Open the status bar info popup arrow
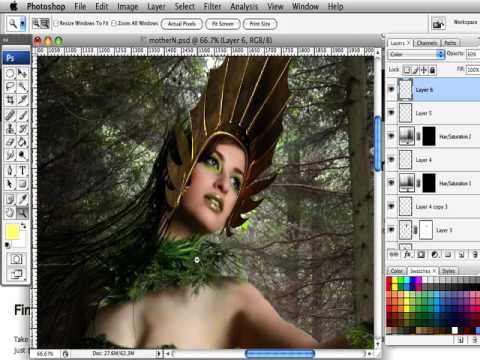 [159, 353]
